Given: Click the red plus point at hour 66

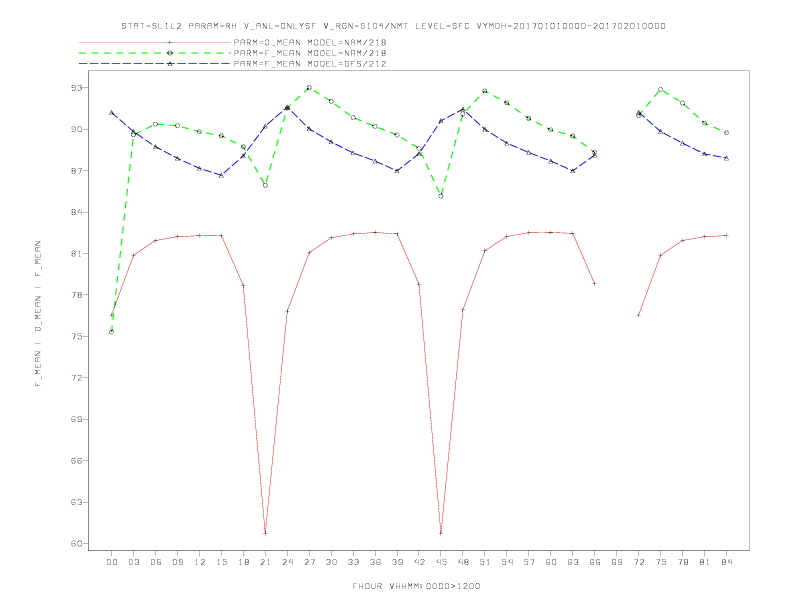Looking at the screenshot, I should click(595, 284).
